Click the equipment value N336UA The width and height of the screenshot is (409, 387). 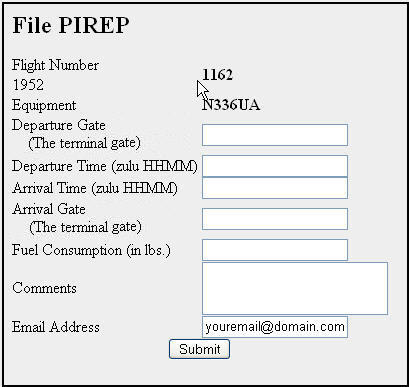[231, 105]
